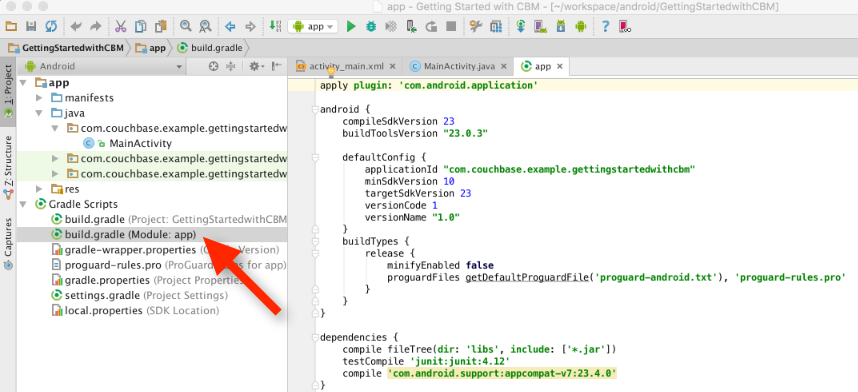Open Settings via the wrench icon
858x392 pixels.
[476, 26]
